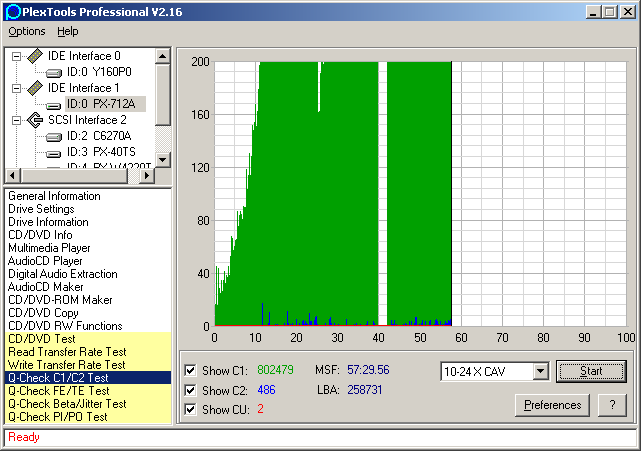Click the Ready status text
The height and width of the screenshot is (451, 641).
point(24,437)
